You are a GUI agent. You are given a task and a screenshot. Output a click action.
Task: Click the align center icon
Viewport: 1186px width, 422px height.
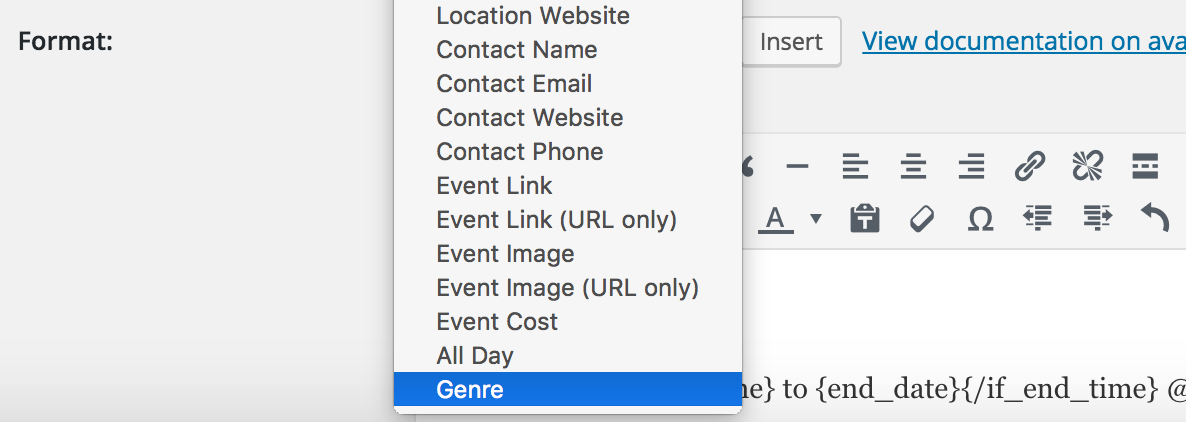point(913,165)
